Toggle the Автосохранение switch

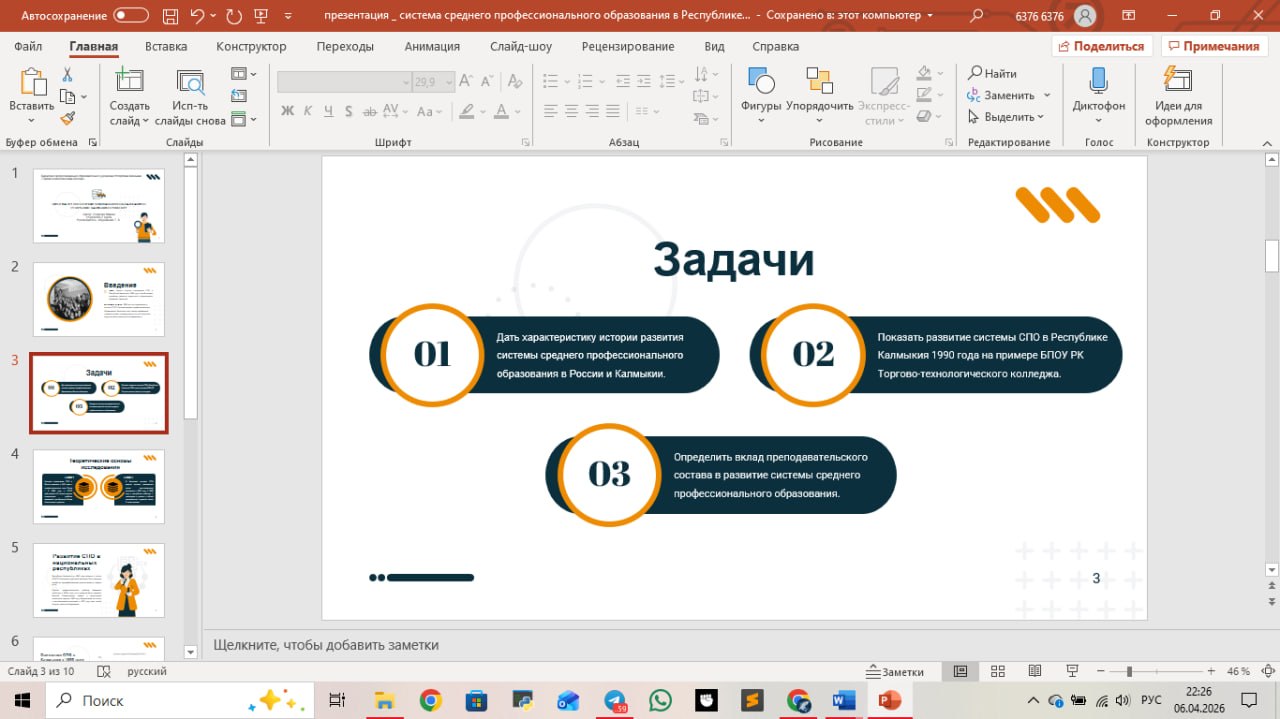tap(131, 15)
